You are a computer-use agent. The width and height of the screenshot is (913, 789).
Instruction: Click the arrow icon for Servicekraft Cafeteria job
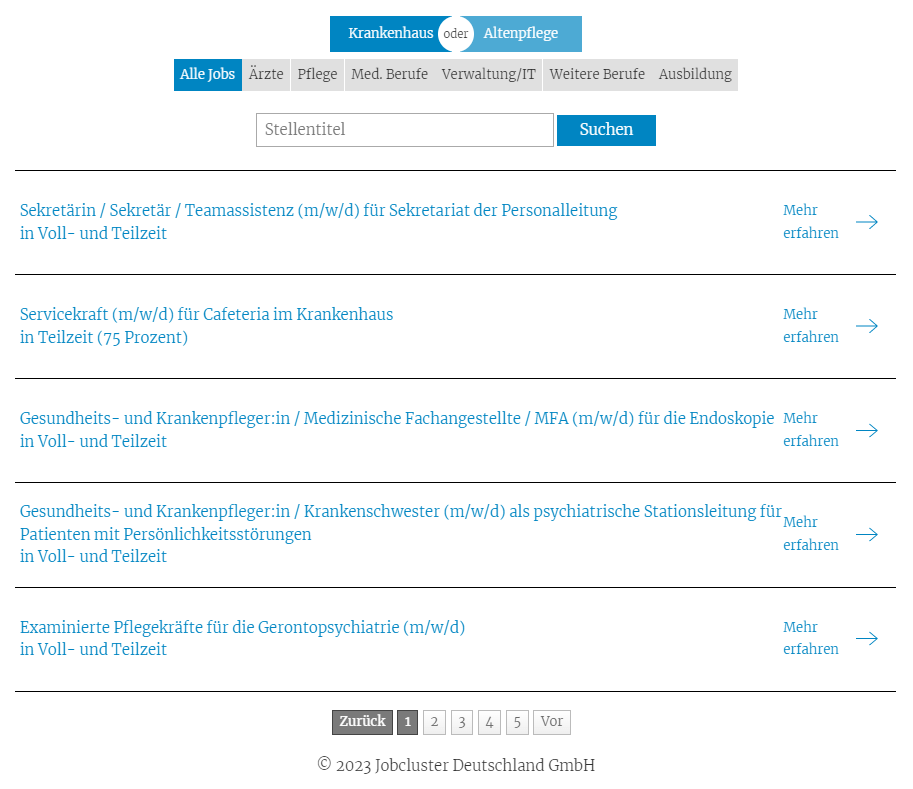tap(866, 326)
